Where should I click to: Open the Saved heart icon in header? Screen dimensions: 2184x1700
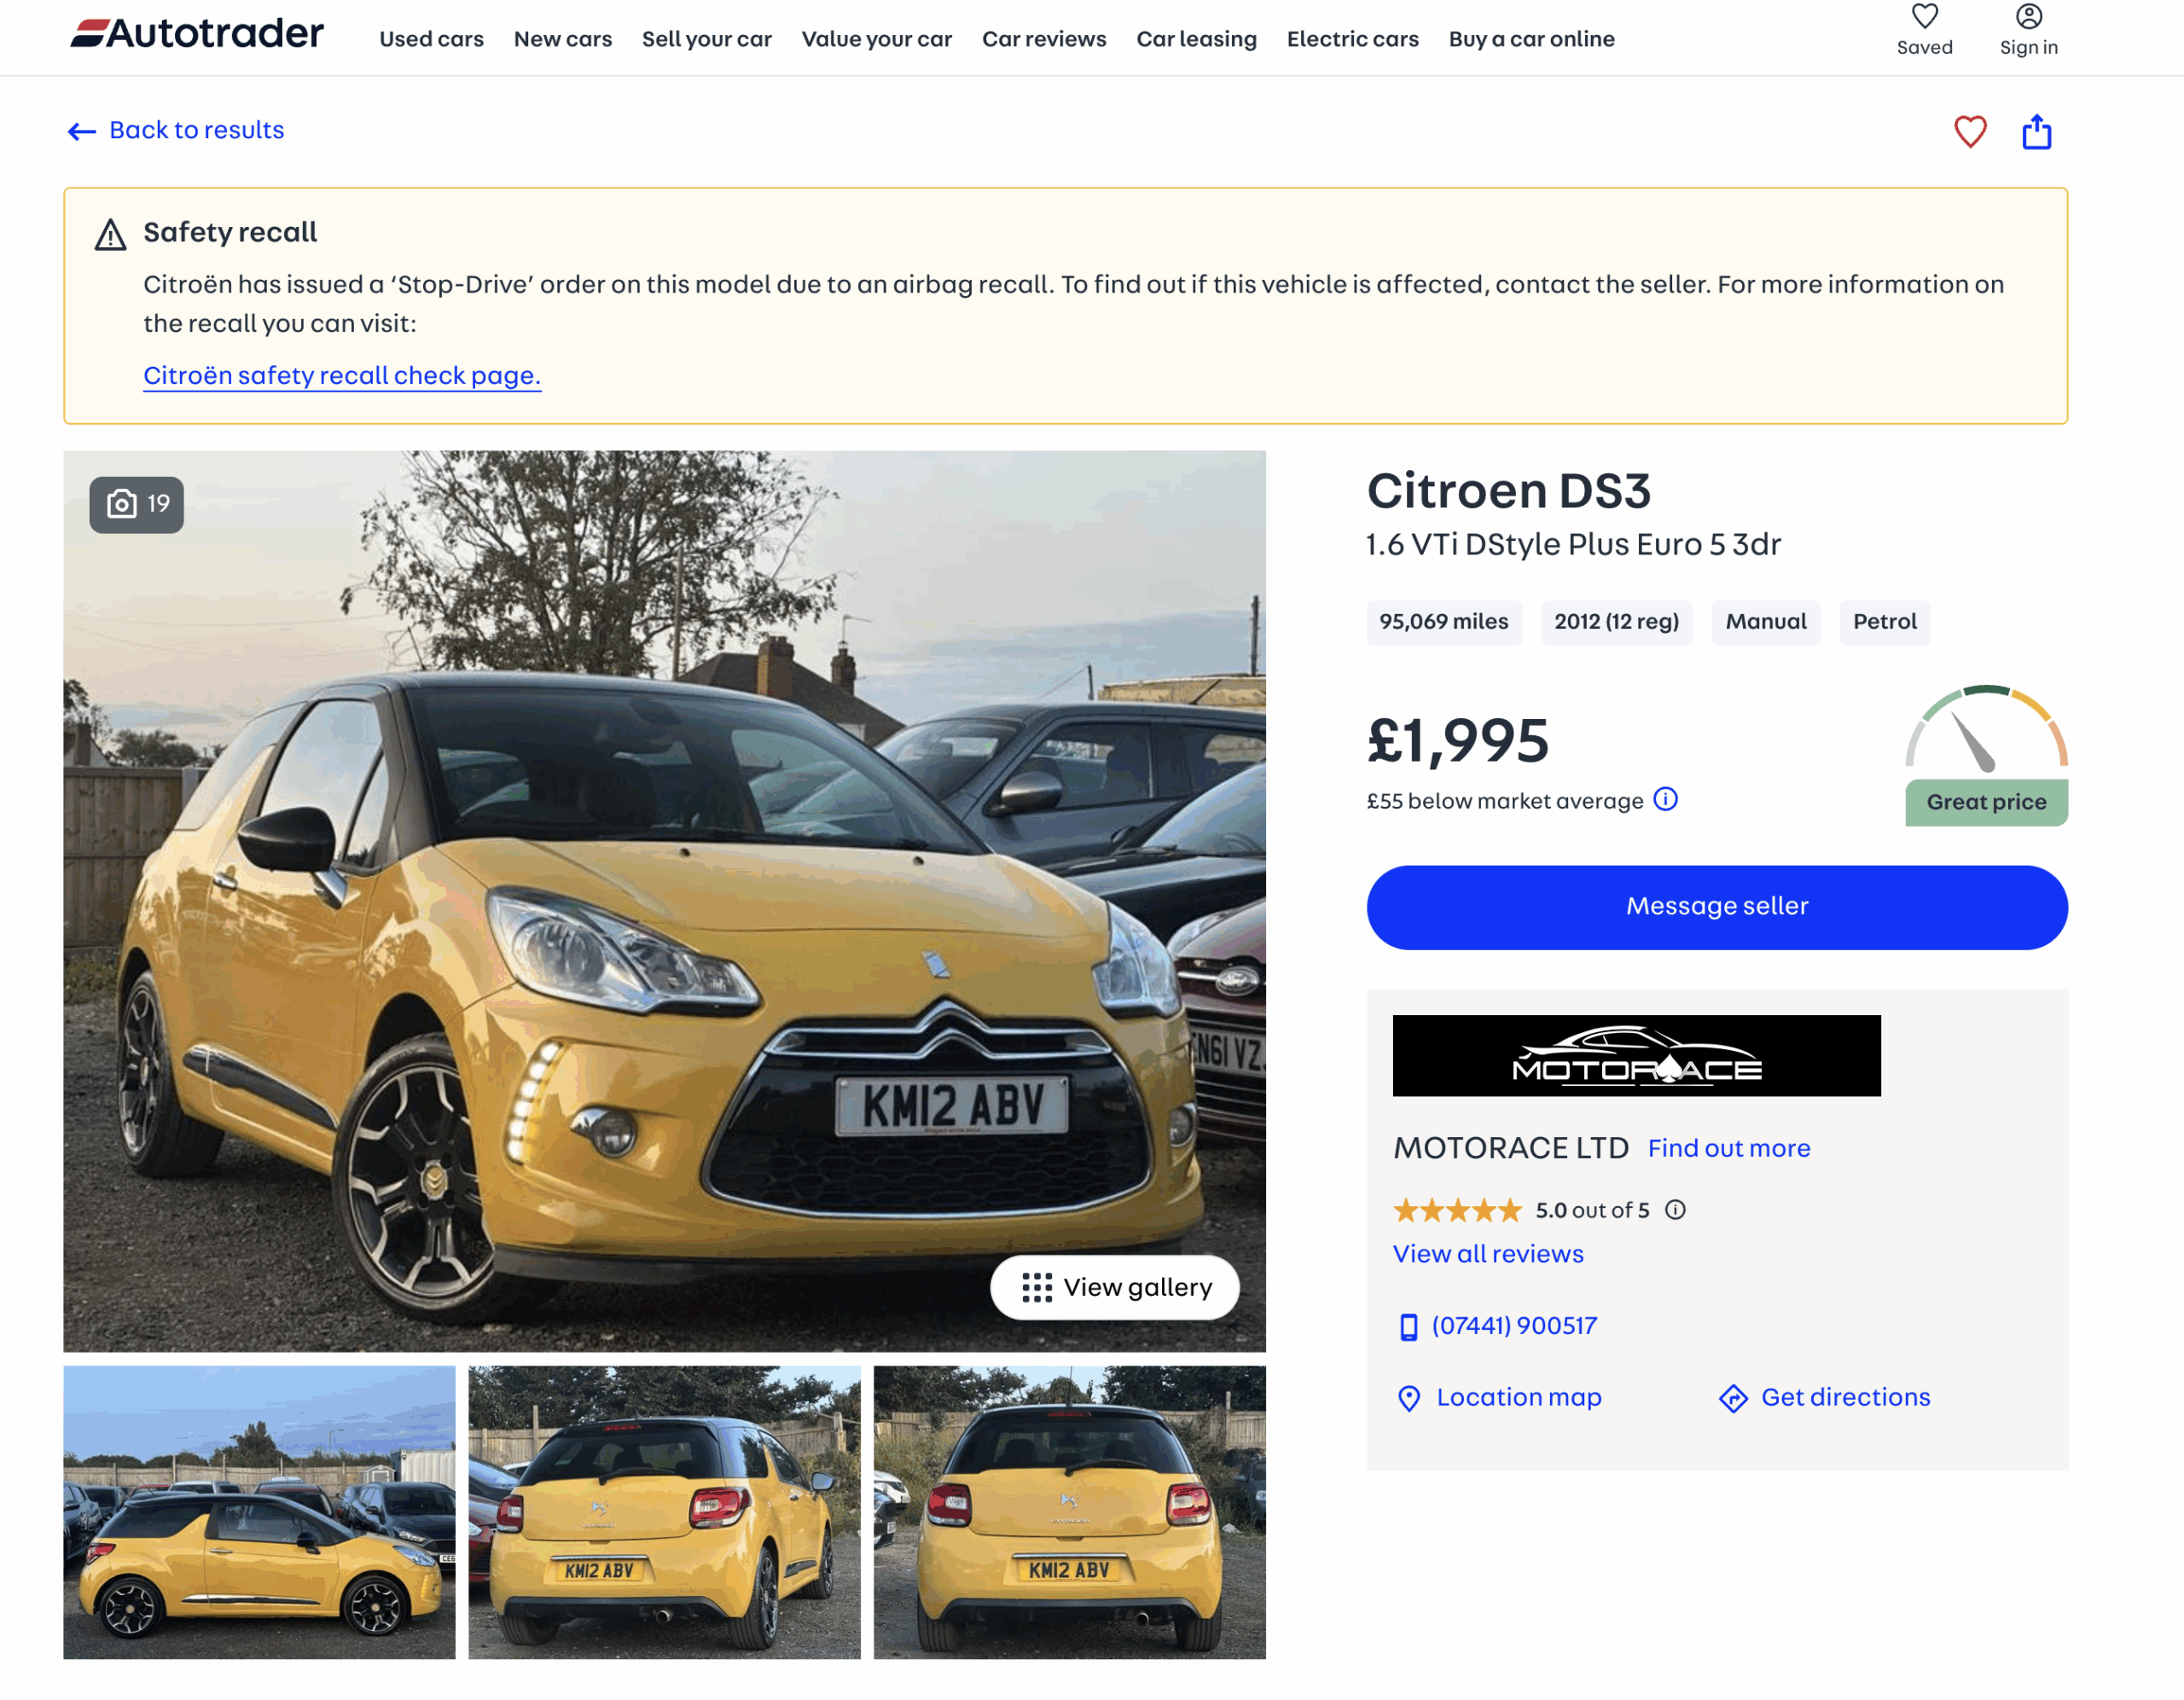tap(1924, 17)
